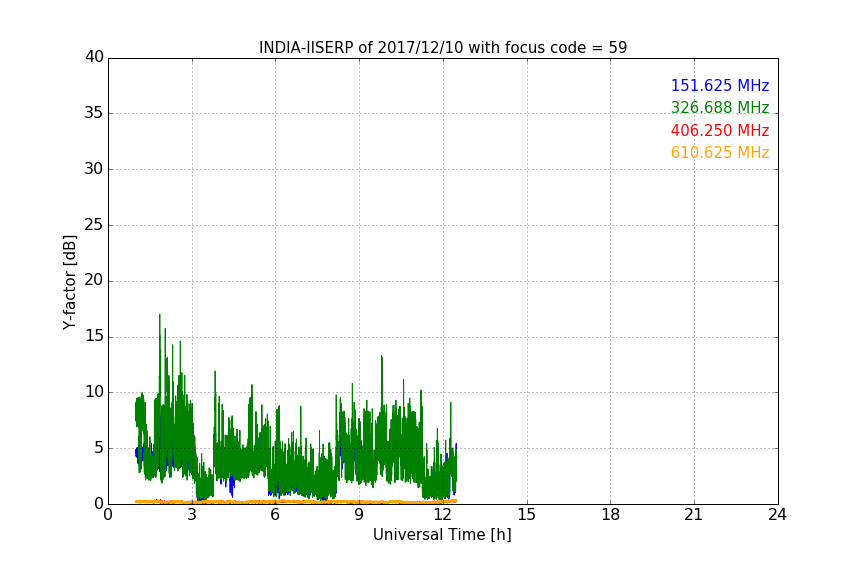Click the "Universal Time [h]" axis label
Image resolution: width=864 pixels, height=576 pixels.
point(442,535)
